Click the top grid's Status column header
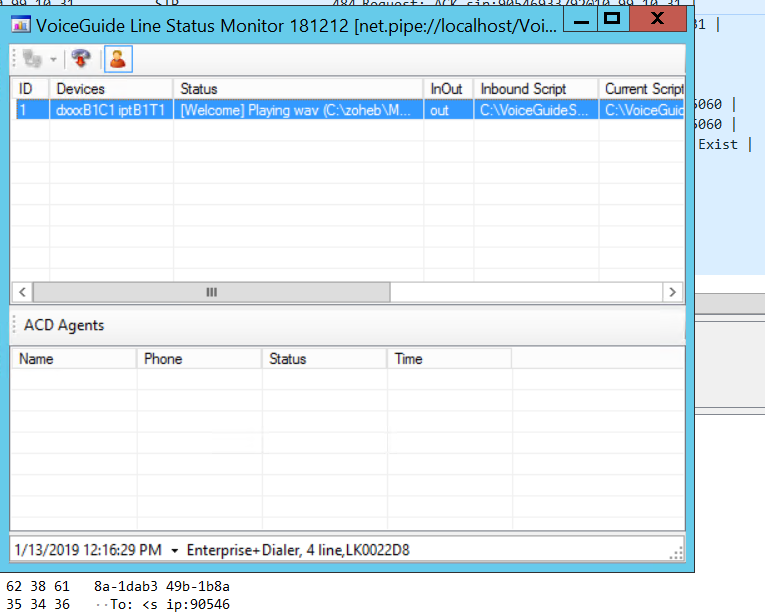Image resolution: width=765 pixels, height=614 pixels. (x=298, y=89)
